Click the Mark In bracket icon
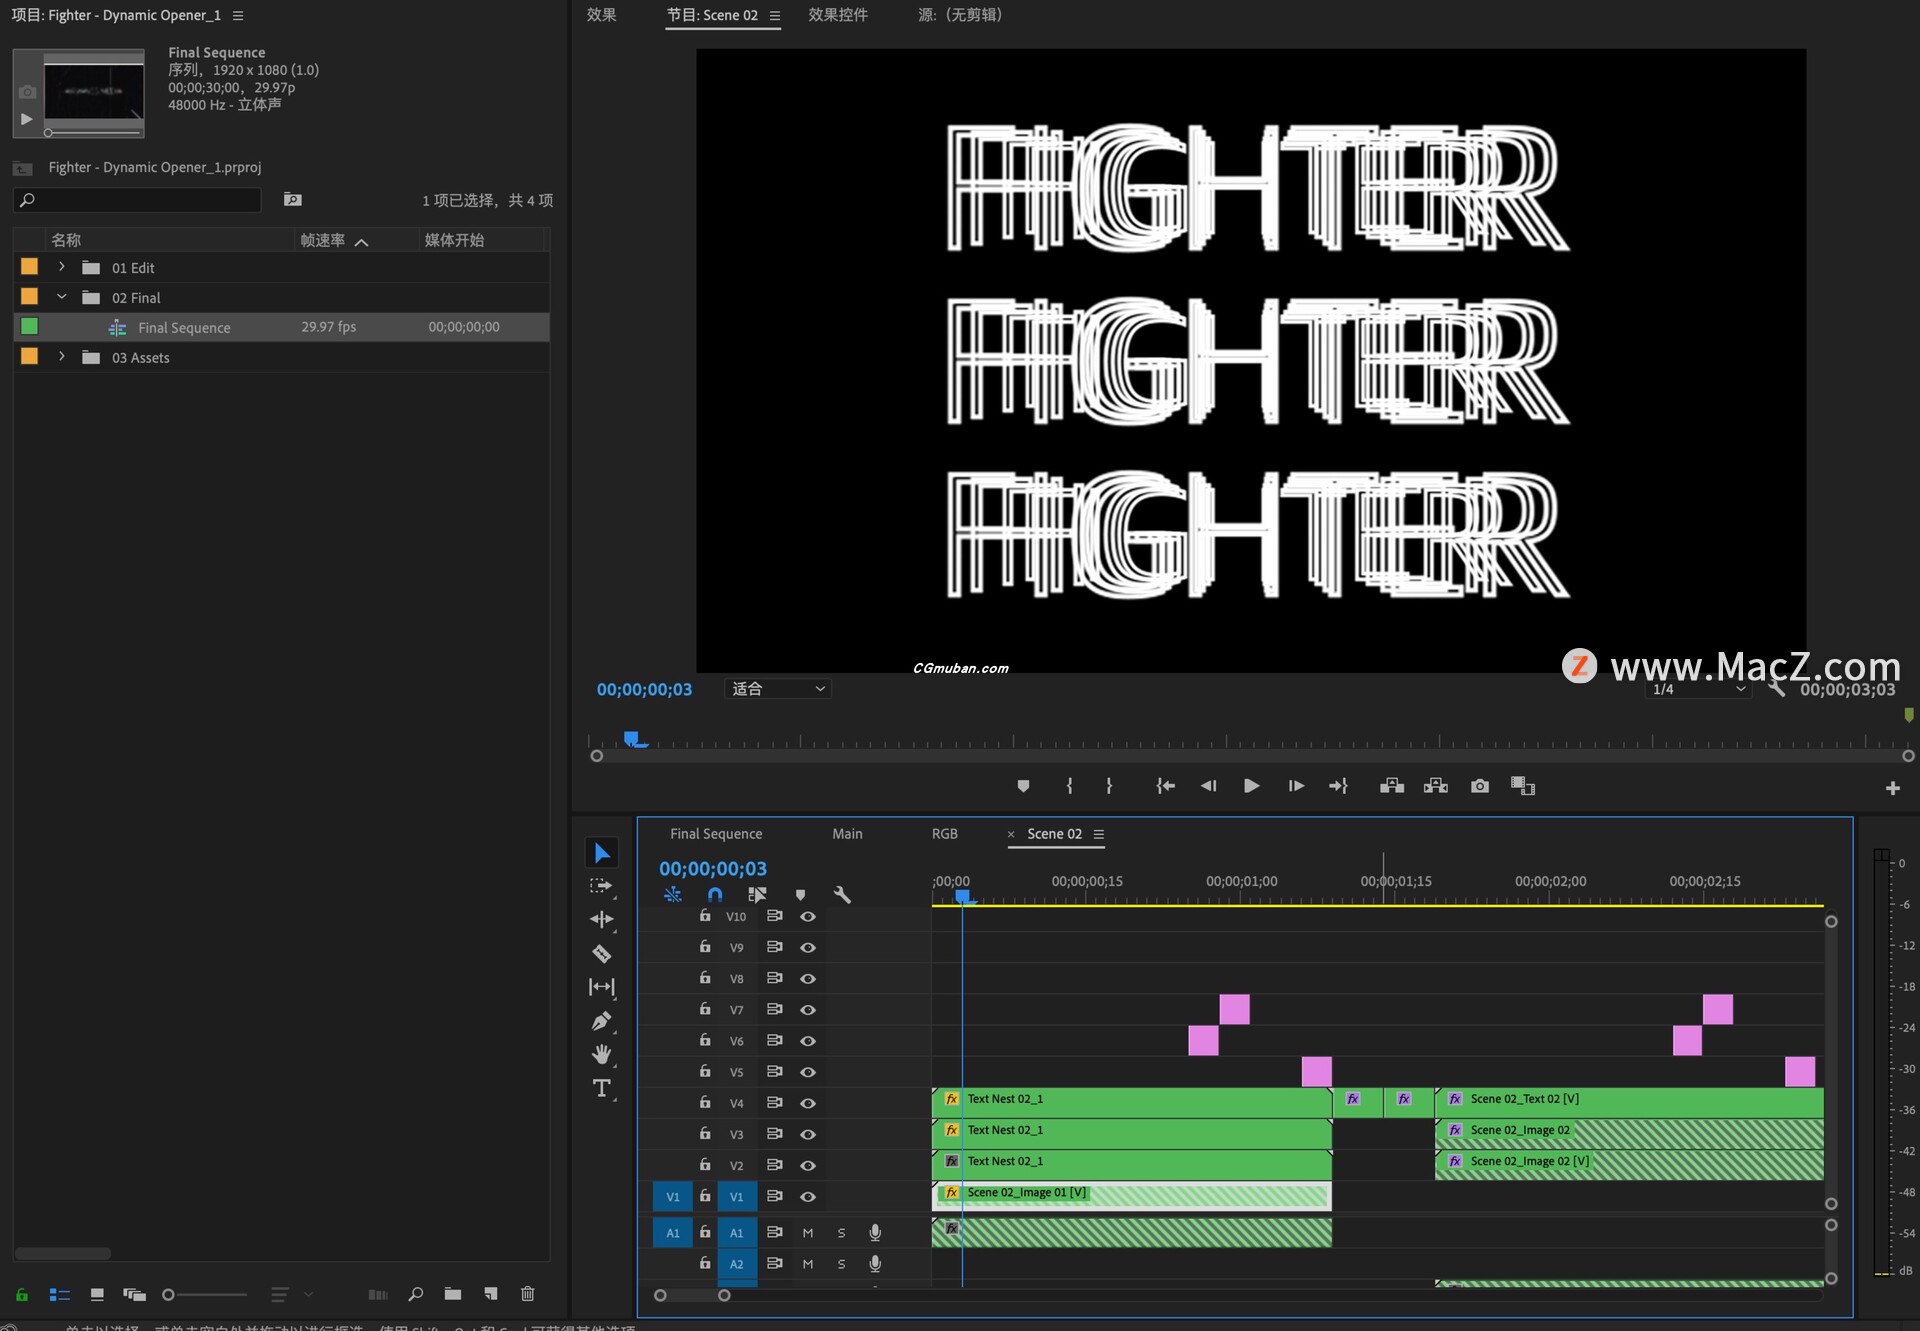Image resolution: width=1920 pixels, height=1331 pixels. pyautogui.click(x=1070, y=786)
